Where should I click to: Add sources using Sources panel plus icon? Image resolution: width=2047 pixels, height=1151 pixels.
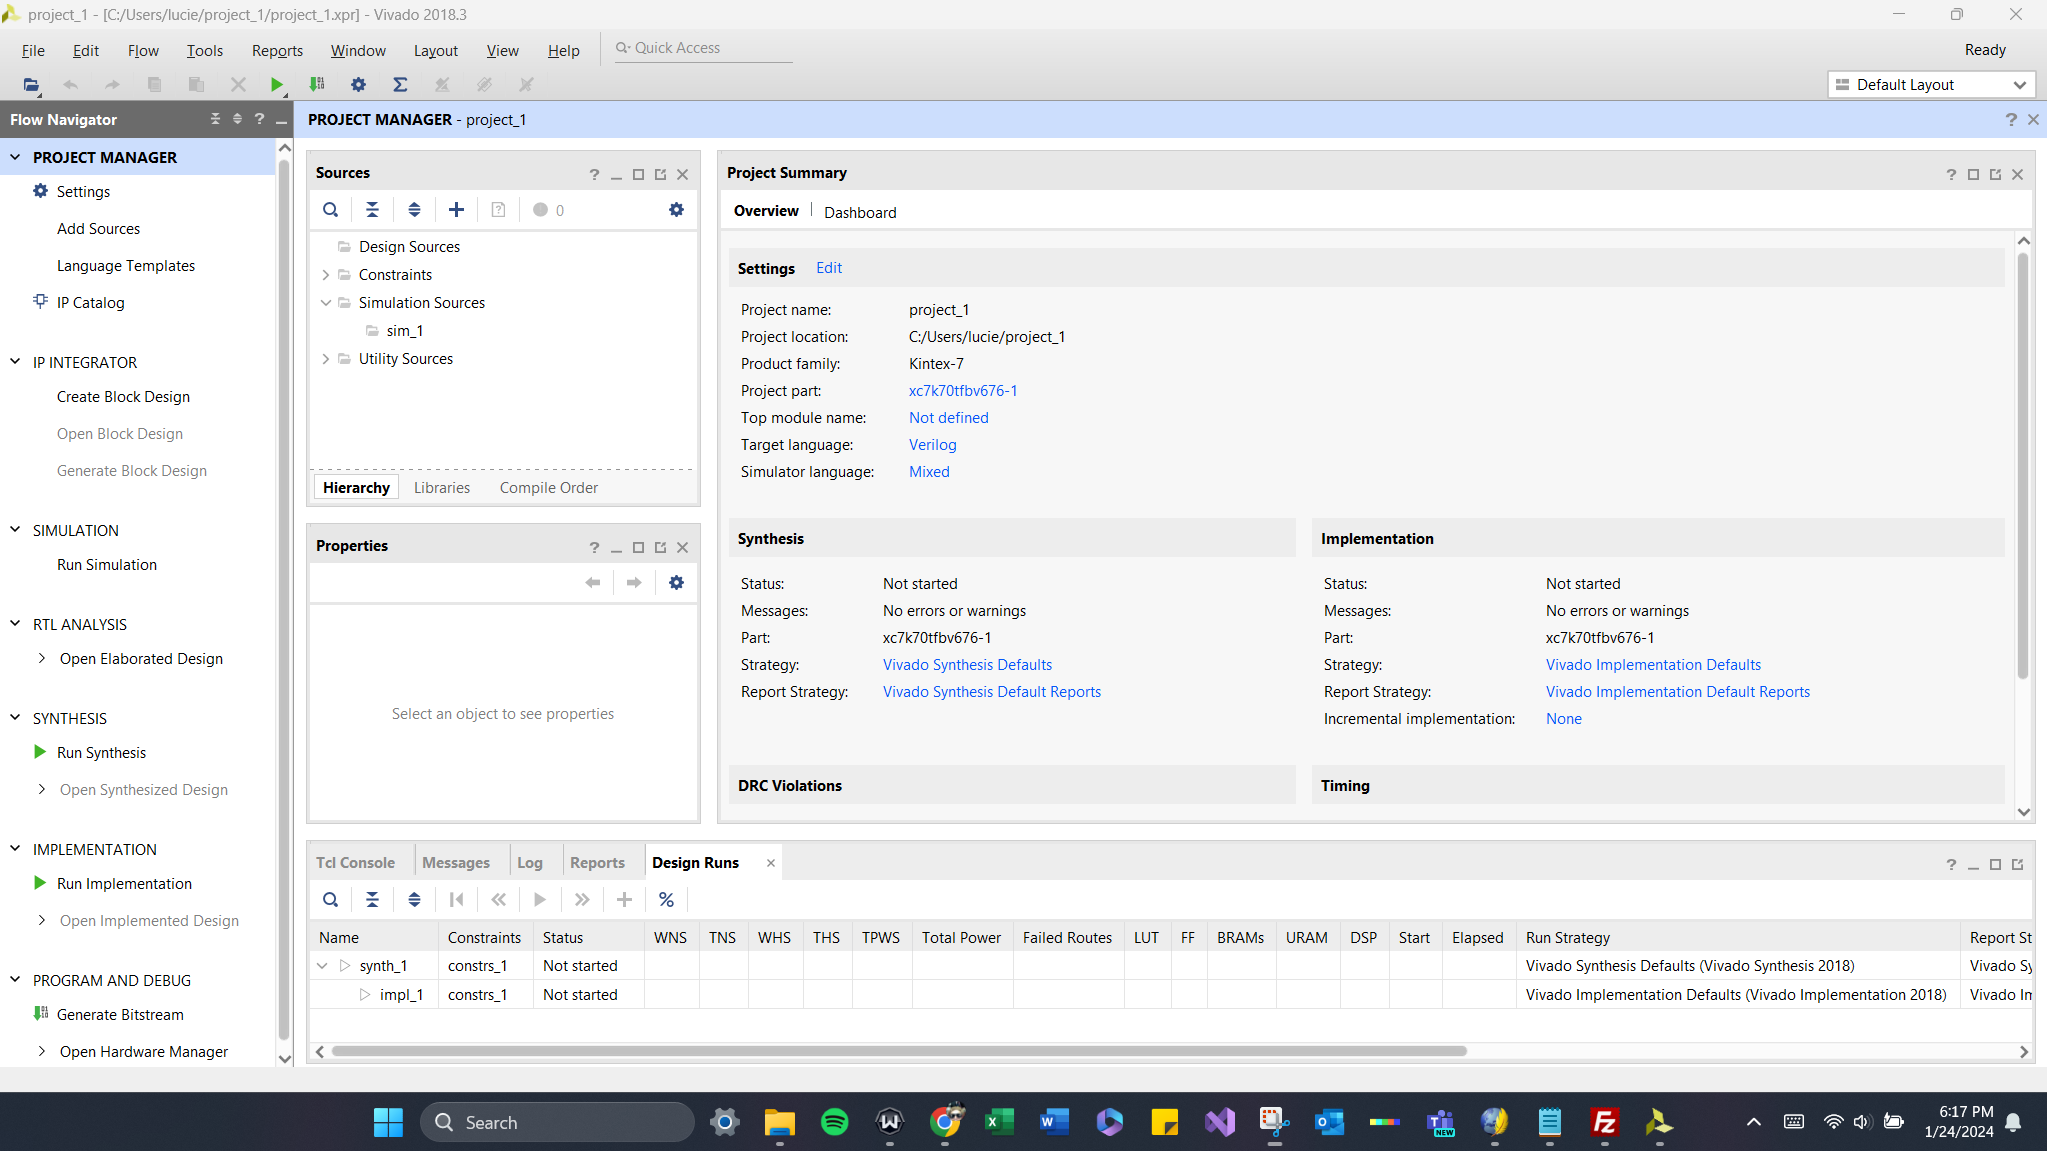coord(456,210)
